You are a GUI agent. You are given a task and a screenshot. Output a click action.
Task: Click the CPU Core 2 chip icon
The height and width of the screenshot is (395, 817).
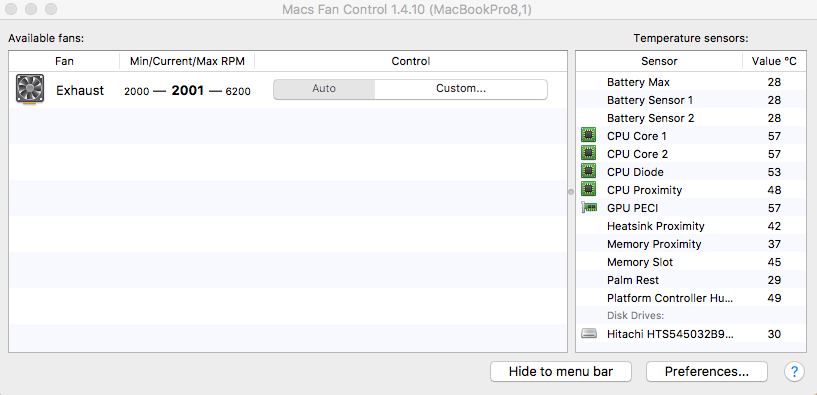pyautogui.click(x=588, y=154)
